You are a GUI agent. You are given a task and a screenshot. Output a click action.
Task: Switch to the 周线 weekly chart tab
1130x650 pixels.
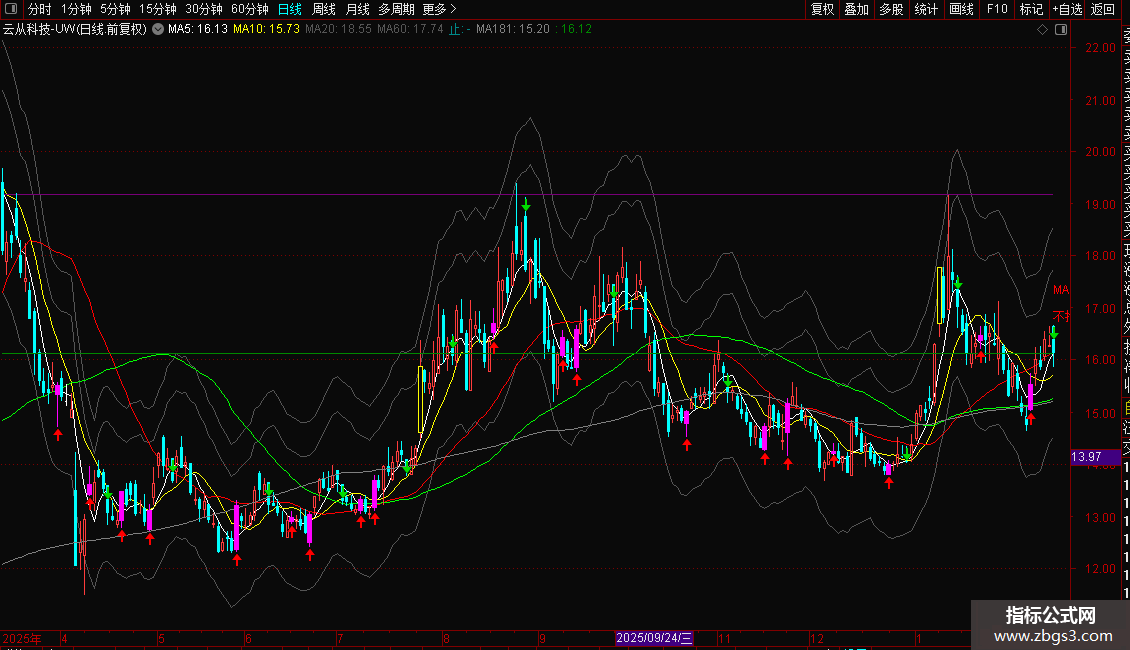tap(324, 9)
